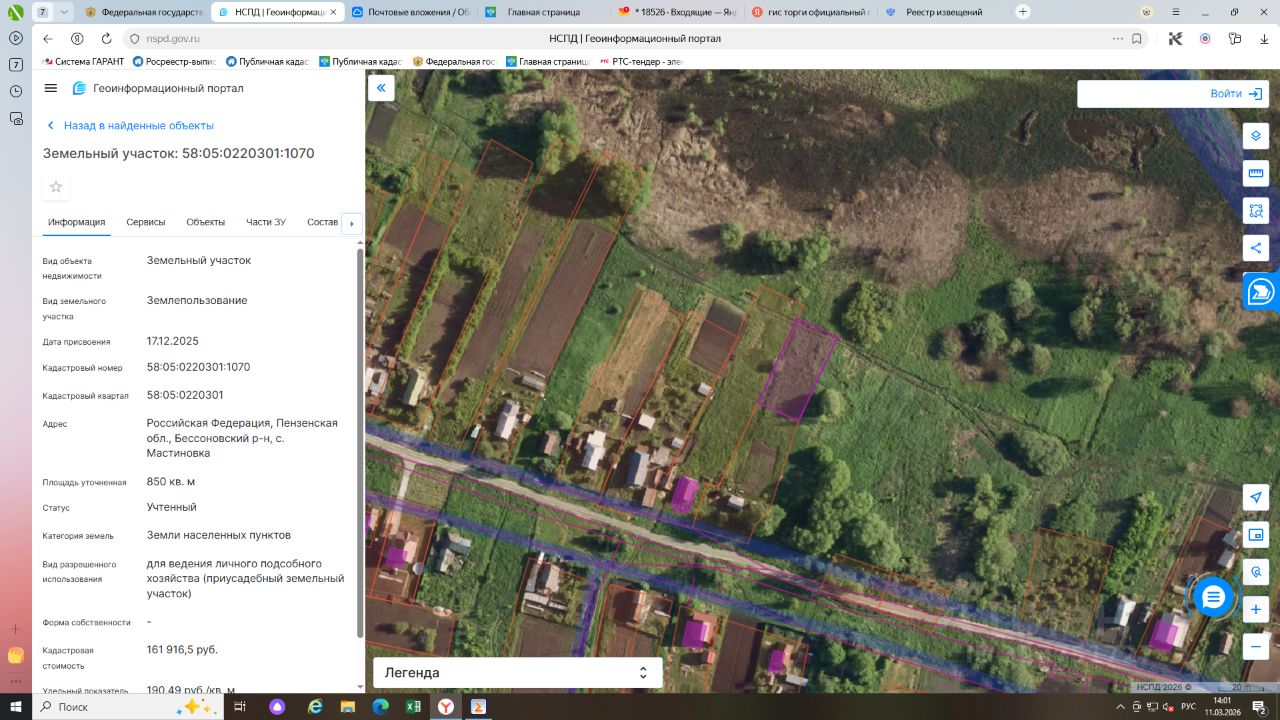Zoom out on the map
This screenshot has width=1280, height=720.
[1256, 646]
